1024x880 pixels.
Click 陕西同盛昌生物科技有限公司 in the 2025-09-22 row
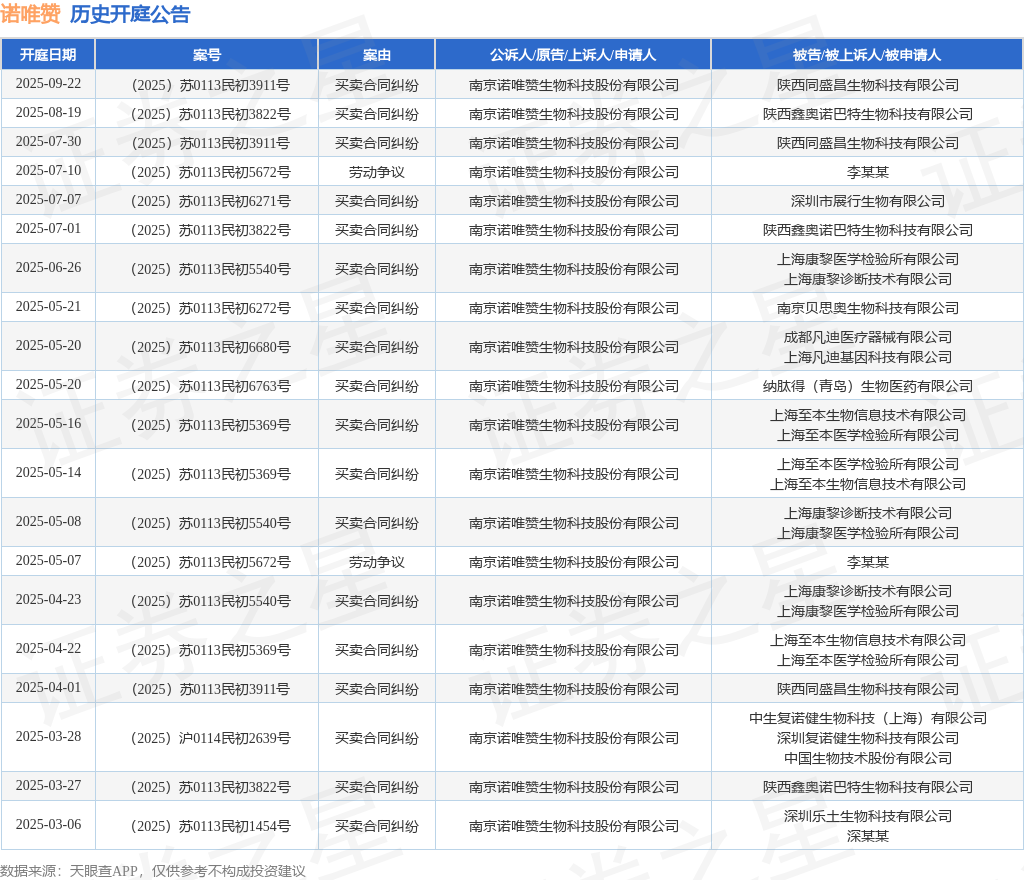[867, 86]
